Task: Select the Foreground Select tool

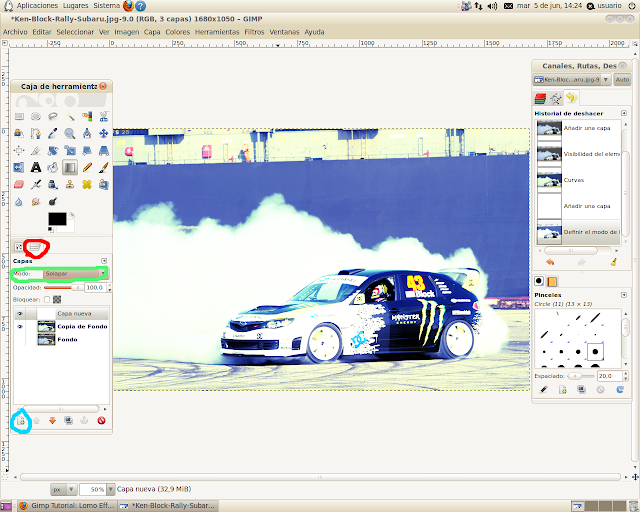Action: (19, 134)
